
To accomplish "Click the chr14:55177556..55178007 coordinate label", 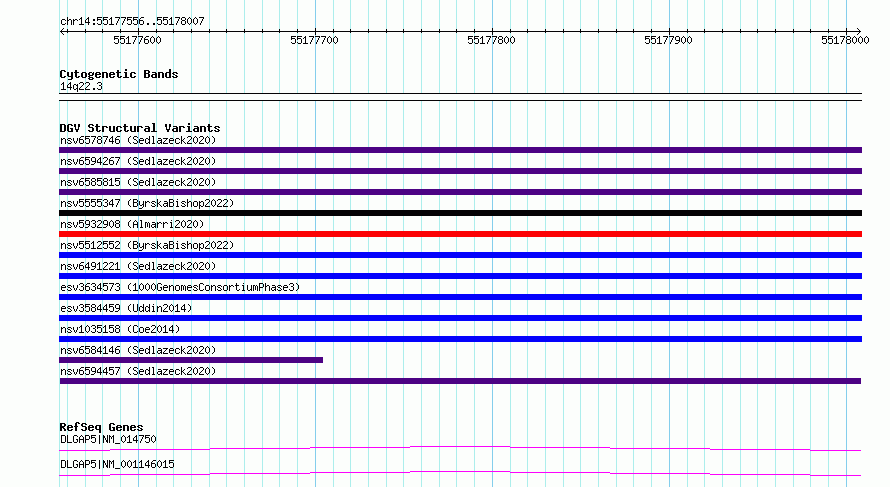I will click(x=132, y=22).
